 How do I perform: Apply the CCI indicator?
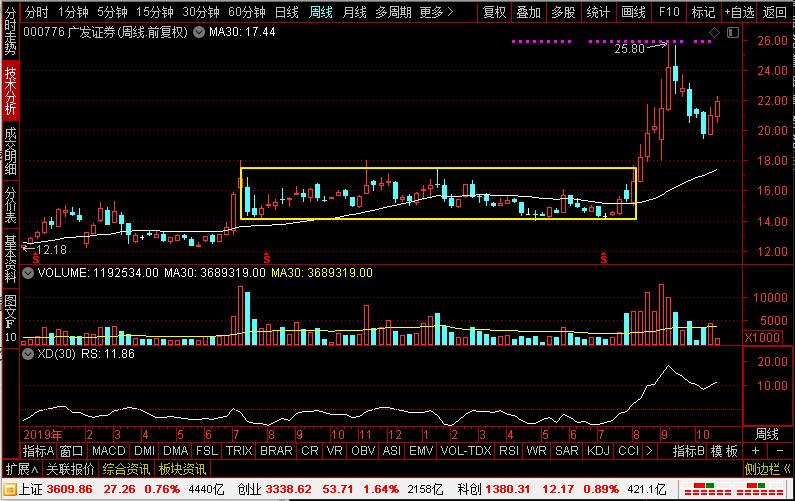629,451
